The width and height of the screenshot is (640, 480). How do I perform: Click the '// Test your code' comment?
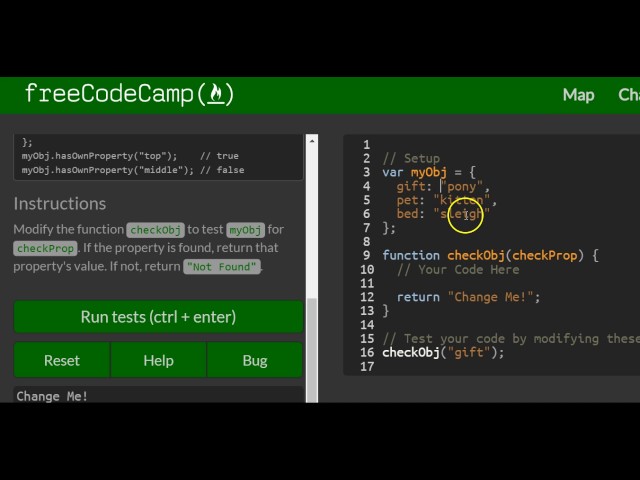click(x=511, y=339)
